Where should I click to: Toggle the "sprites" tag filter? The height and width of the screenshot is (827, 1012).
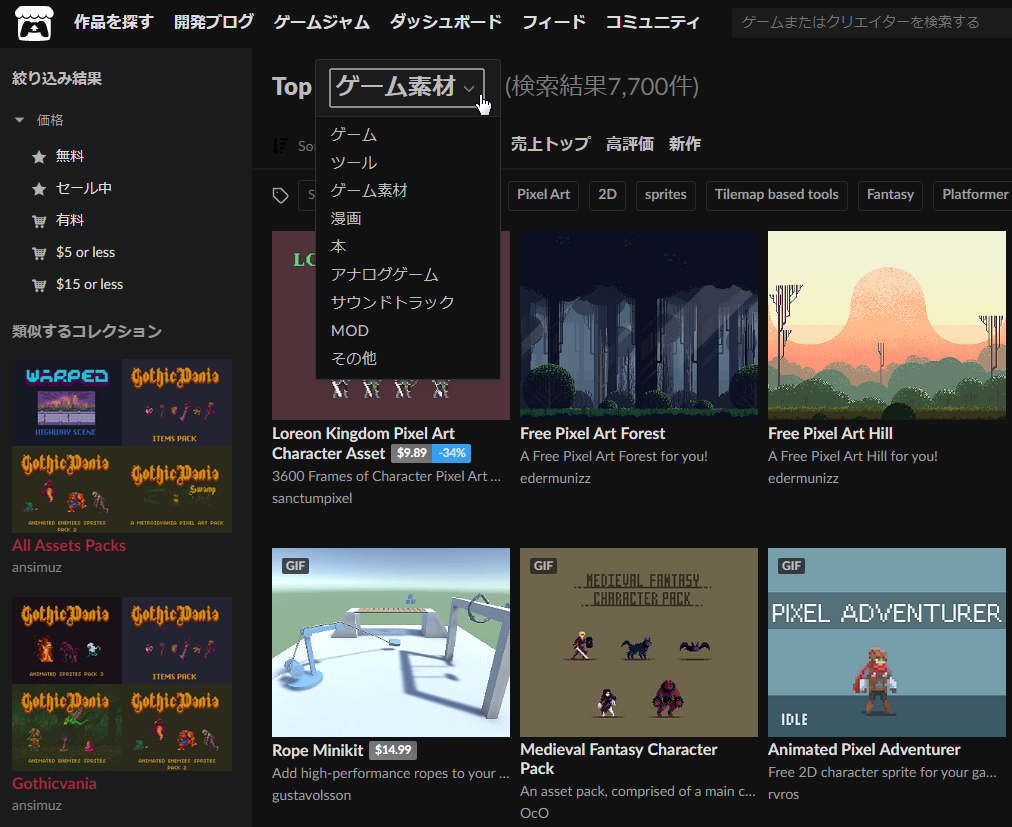pyautogui.click(x=665, y=195)
